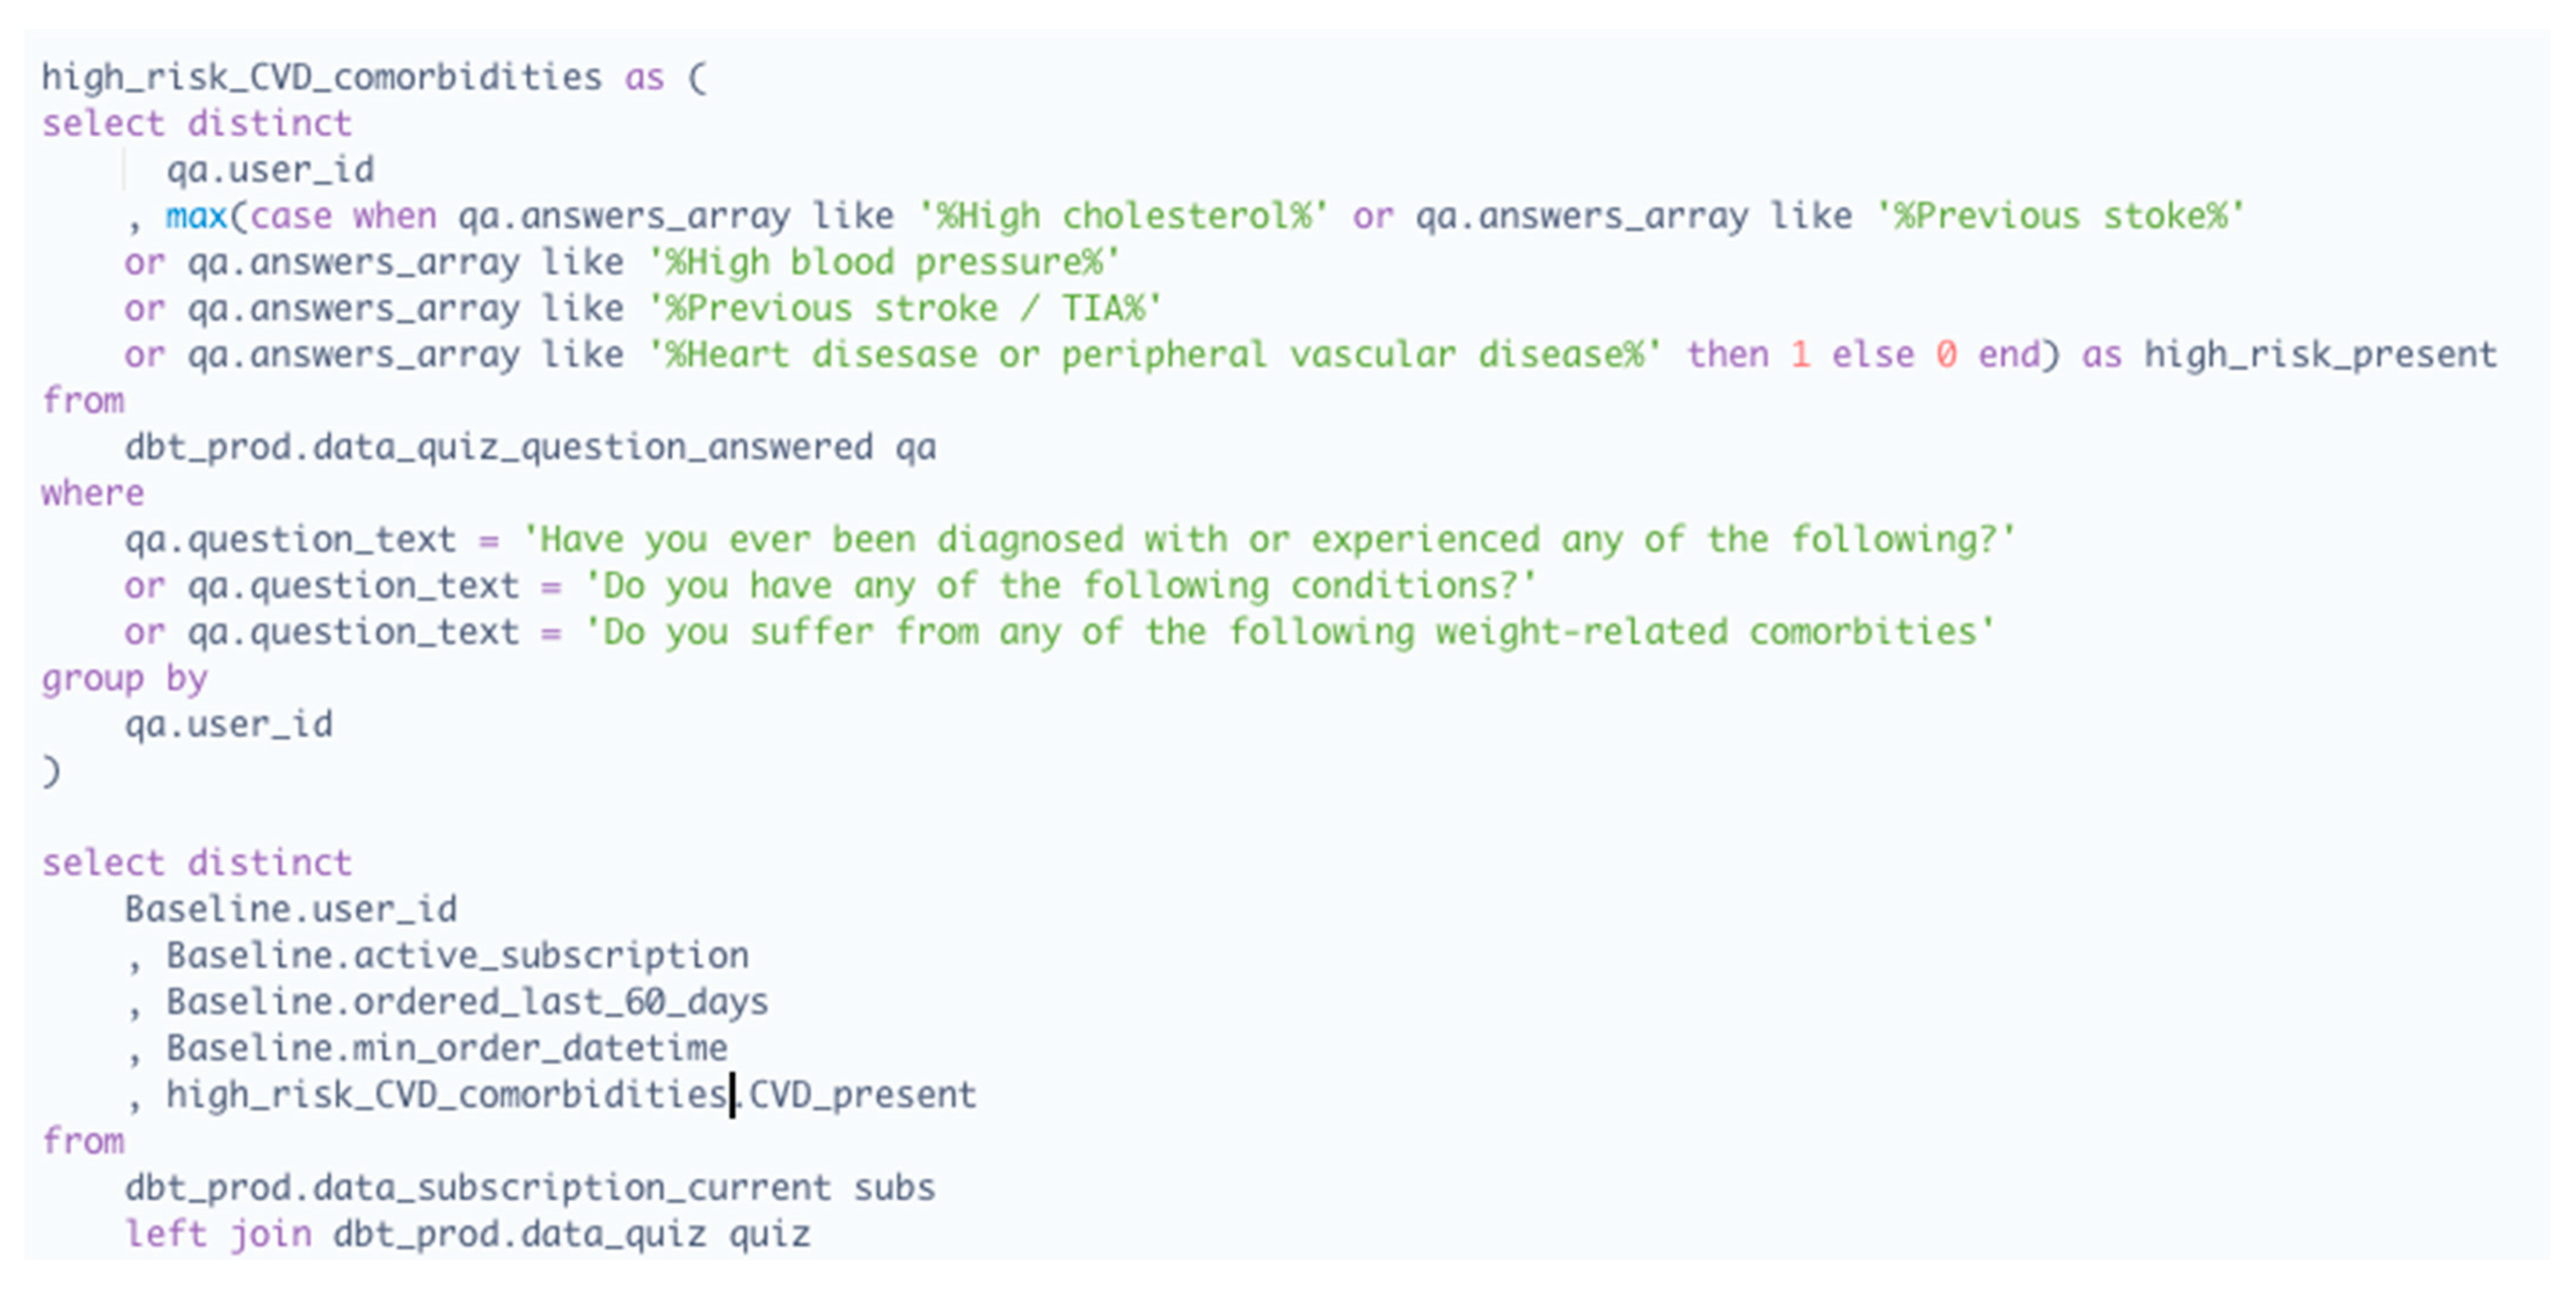Screen dimensions: 2576x1289
Task: Click the where keyword
Action: tap(92, 493)
